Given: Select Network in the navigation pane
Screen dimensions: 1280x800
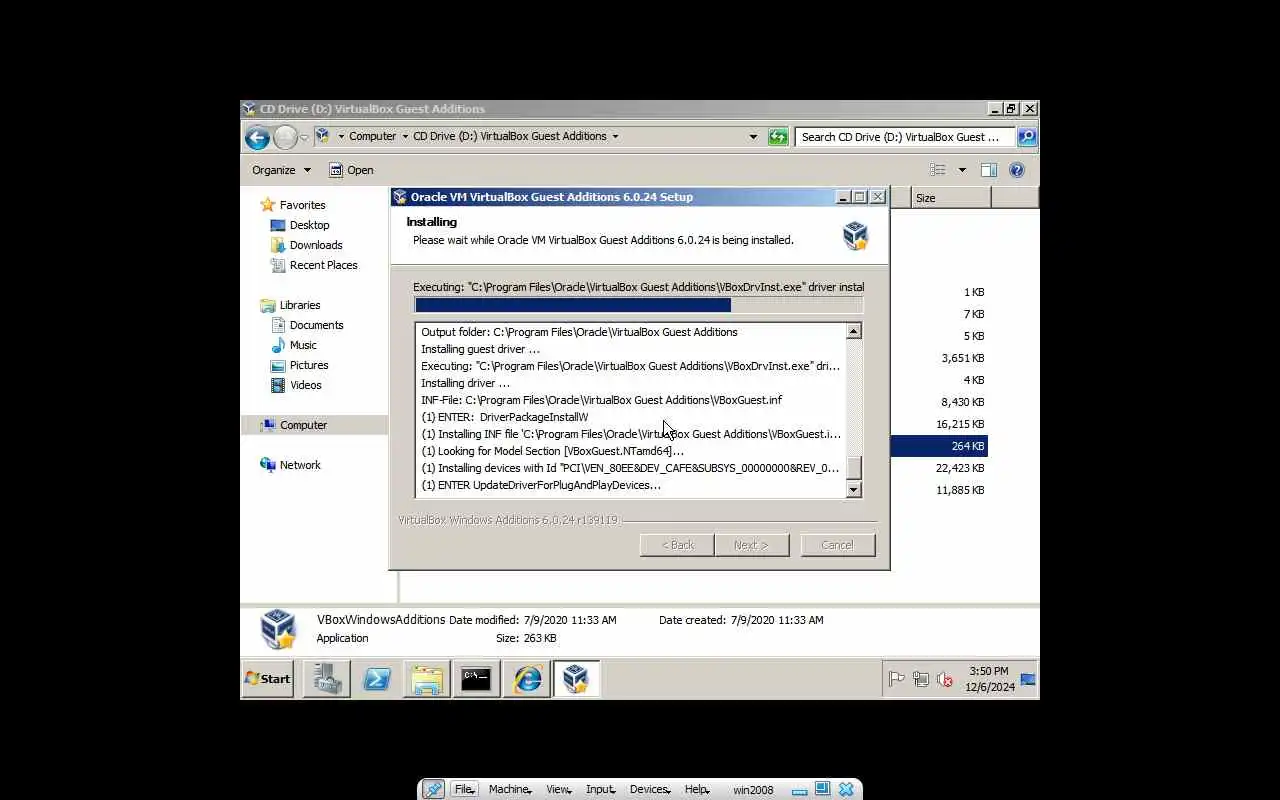Looking at the screenshot, I should [x=300, y=465].
